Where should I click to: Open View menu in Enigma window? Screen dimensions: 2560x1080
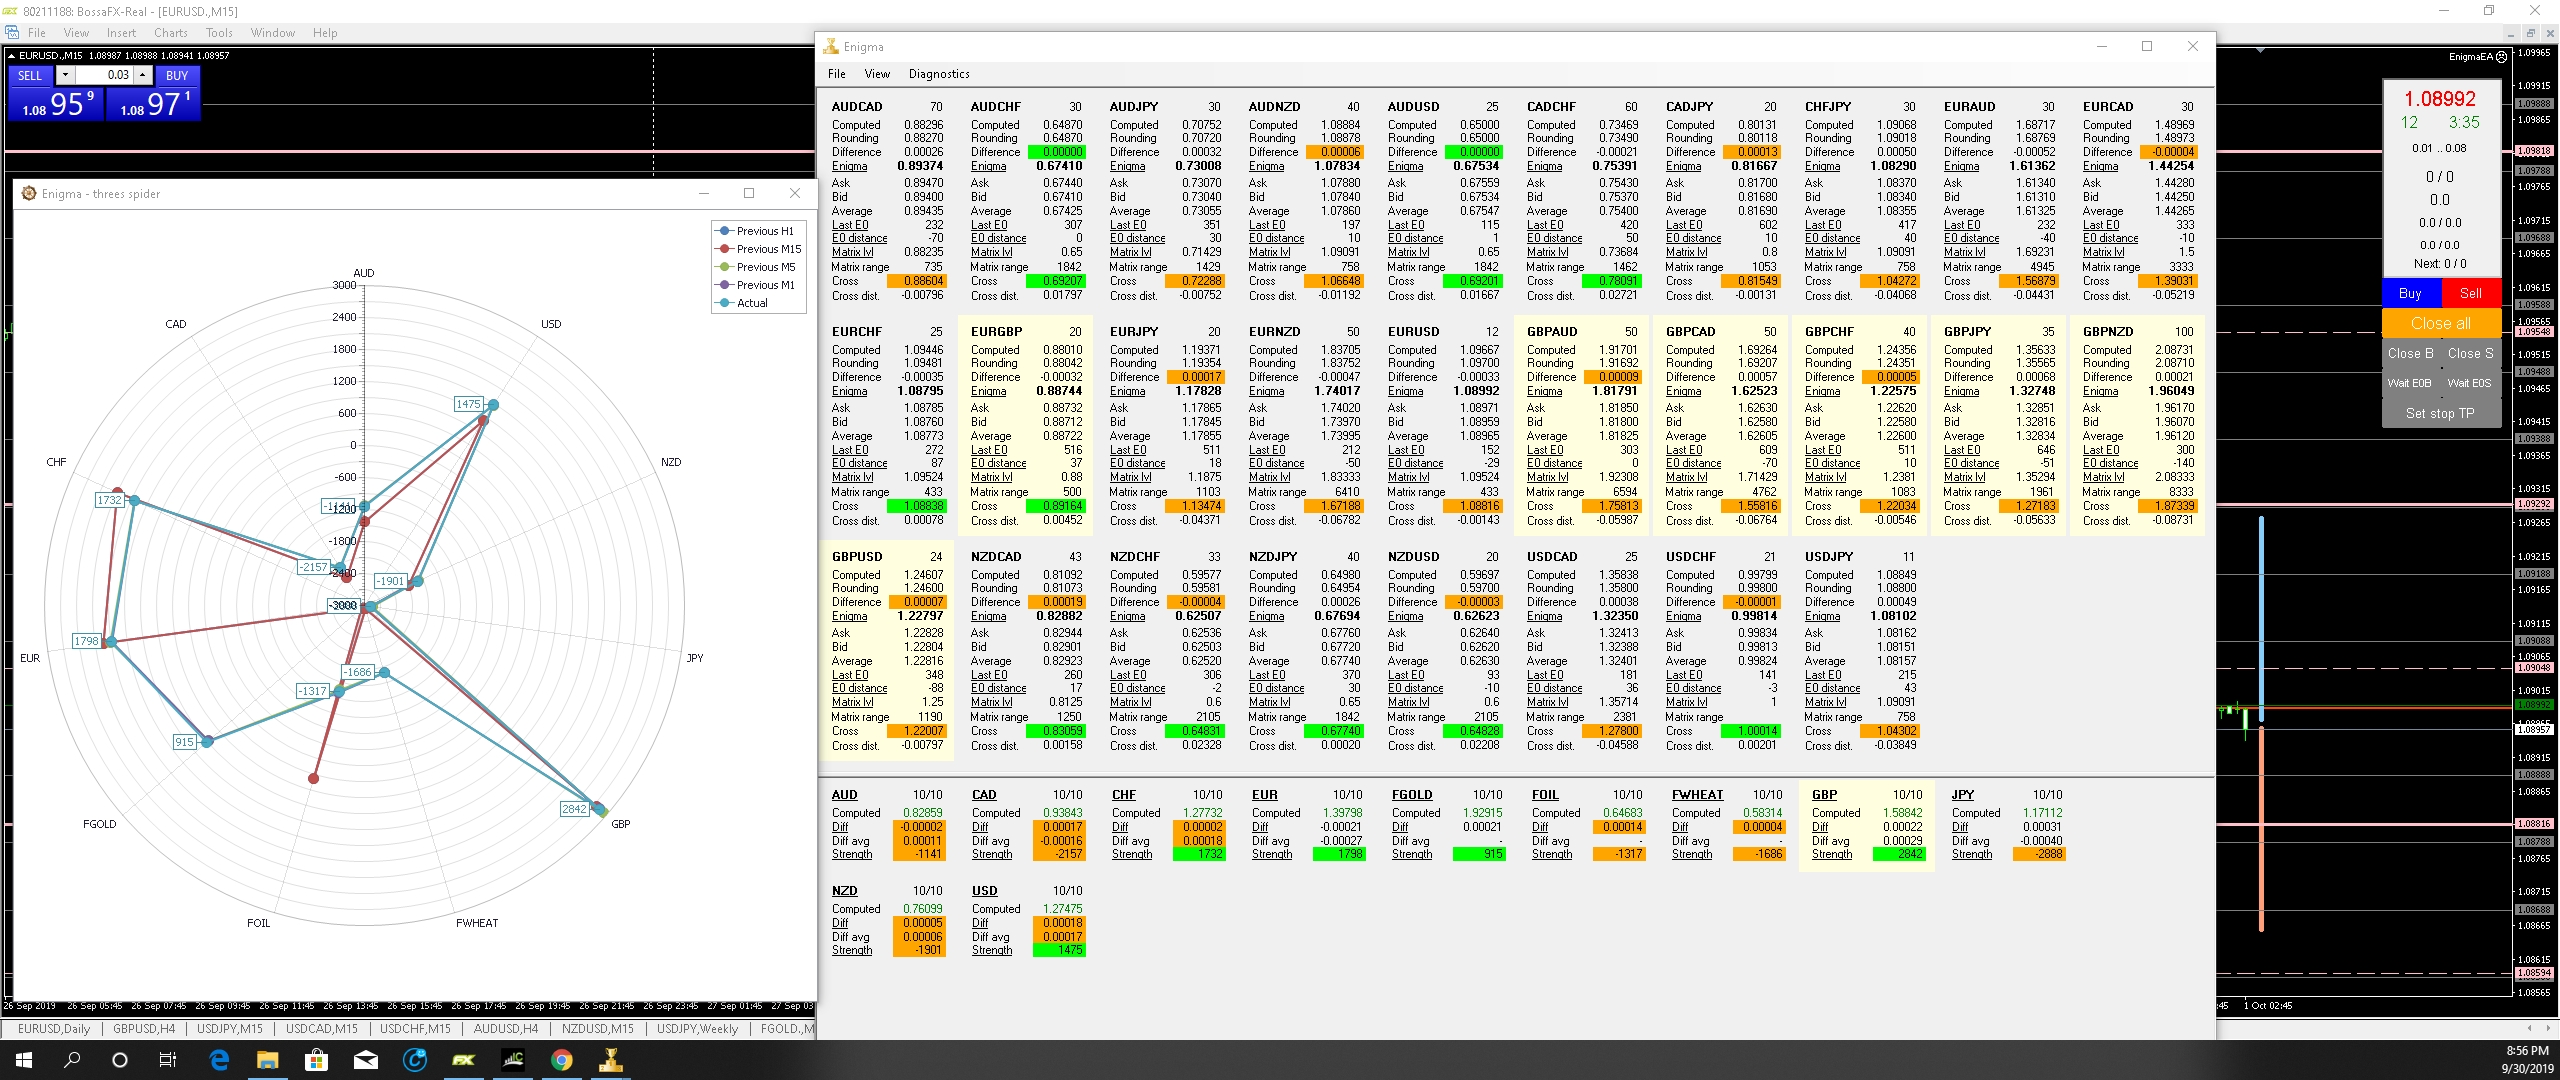point(877,74)
